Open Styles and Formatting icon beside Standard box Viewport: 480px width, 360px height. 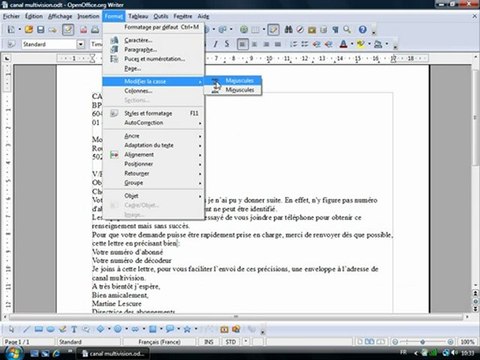tap(11, 44)
